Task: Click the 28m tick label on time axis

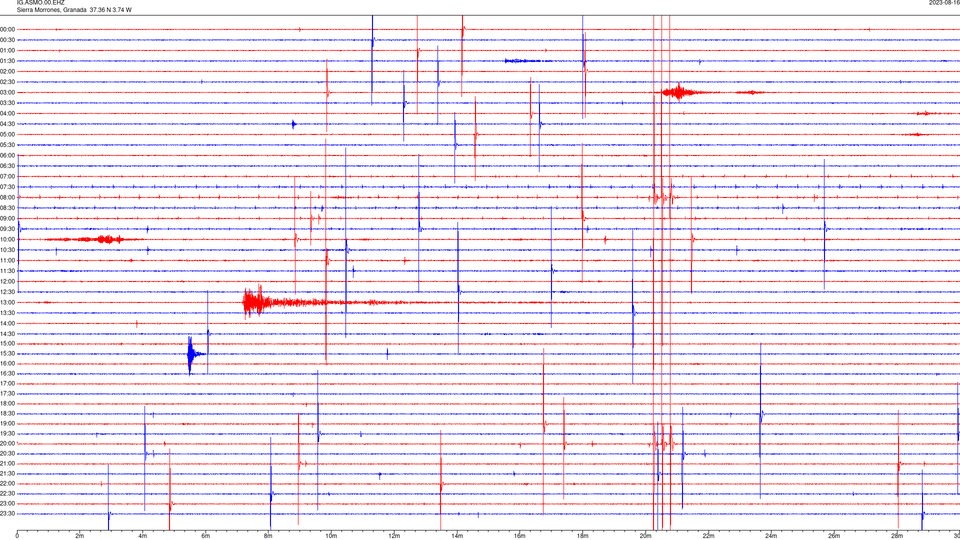Action: [x=898, y=536]
